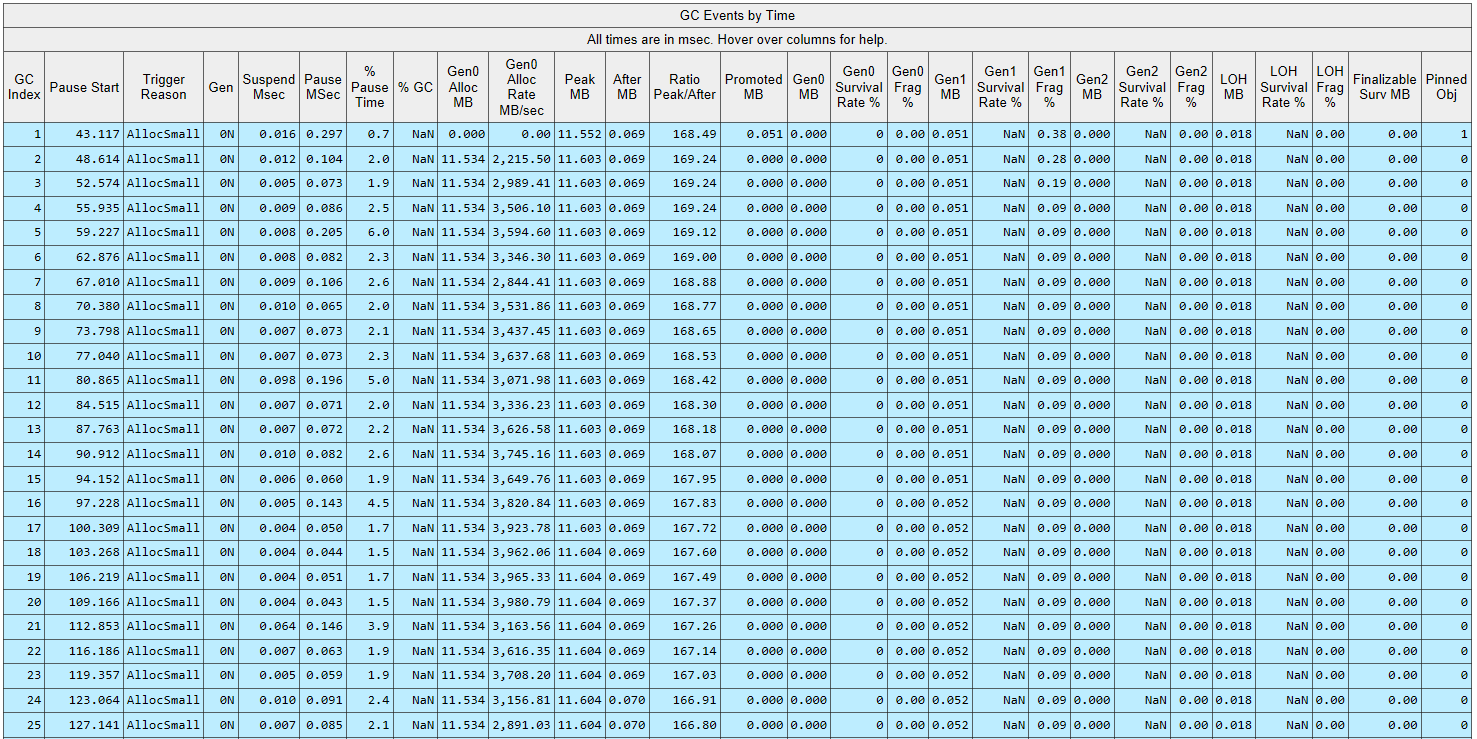Select the Ratio Peak/After column header

pyautogui.click(x=685, y=87)
